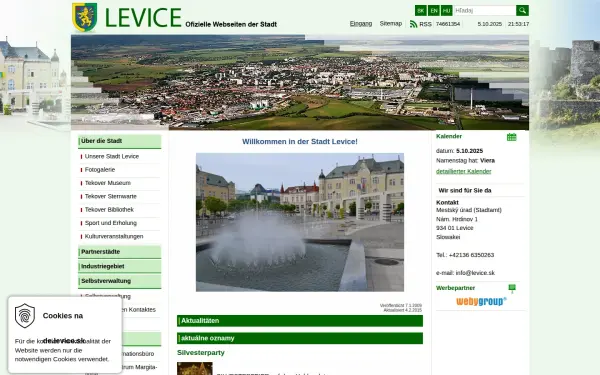The height and width of the screenshot is (375, 600).
Task: Click the Wir sind für Sie da heading
Action: tap(465, 191)
